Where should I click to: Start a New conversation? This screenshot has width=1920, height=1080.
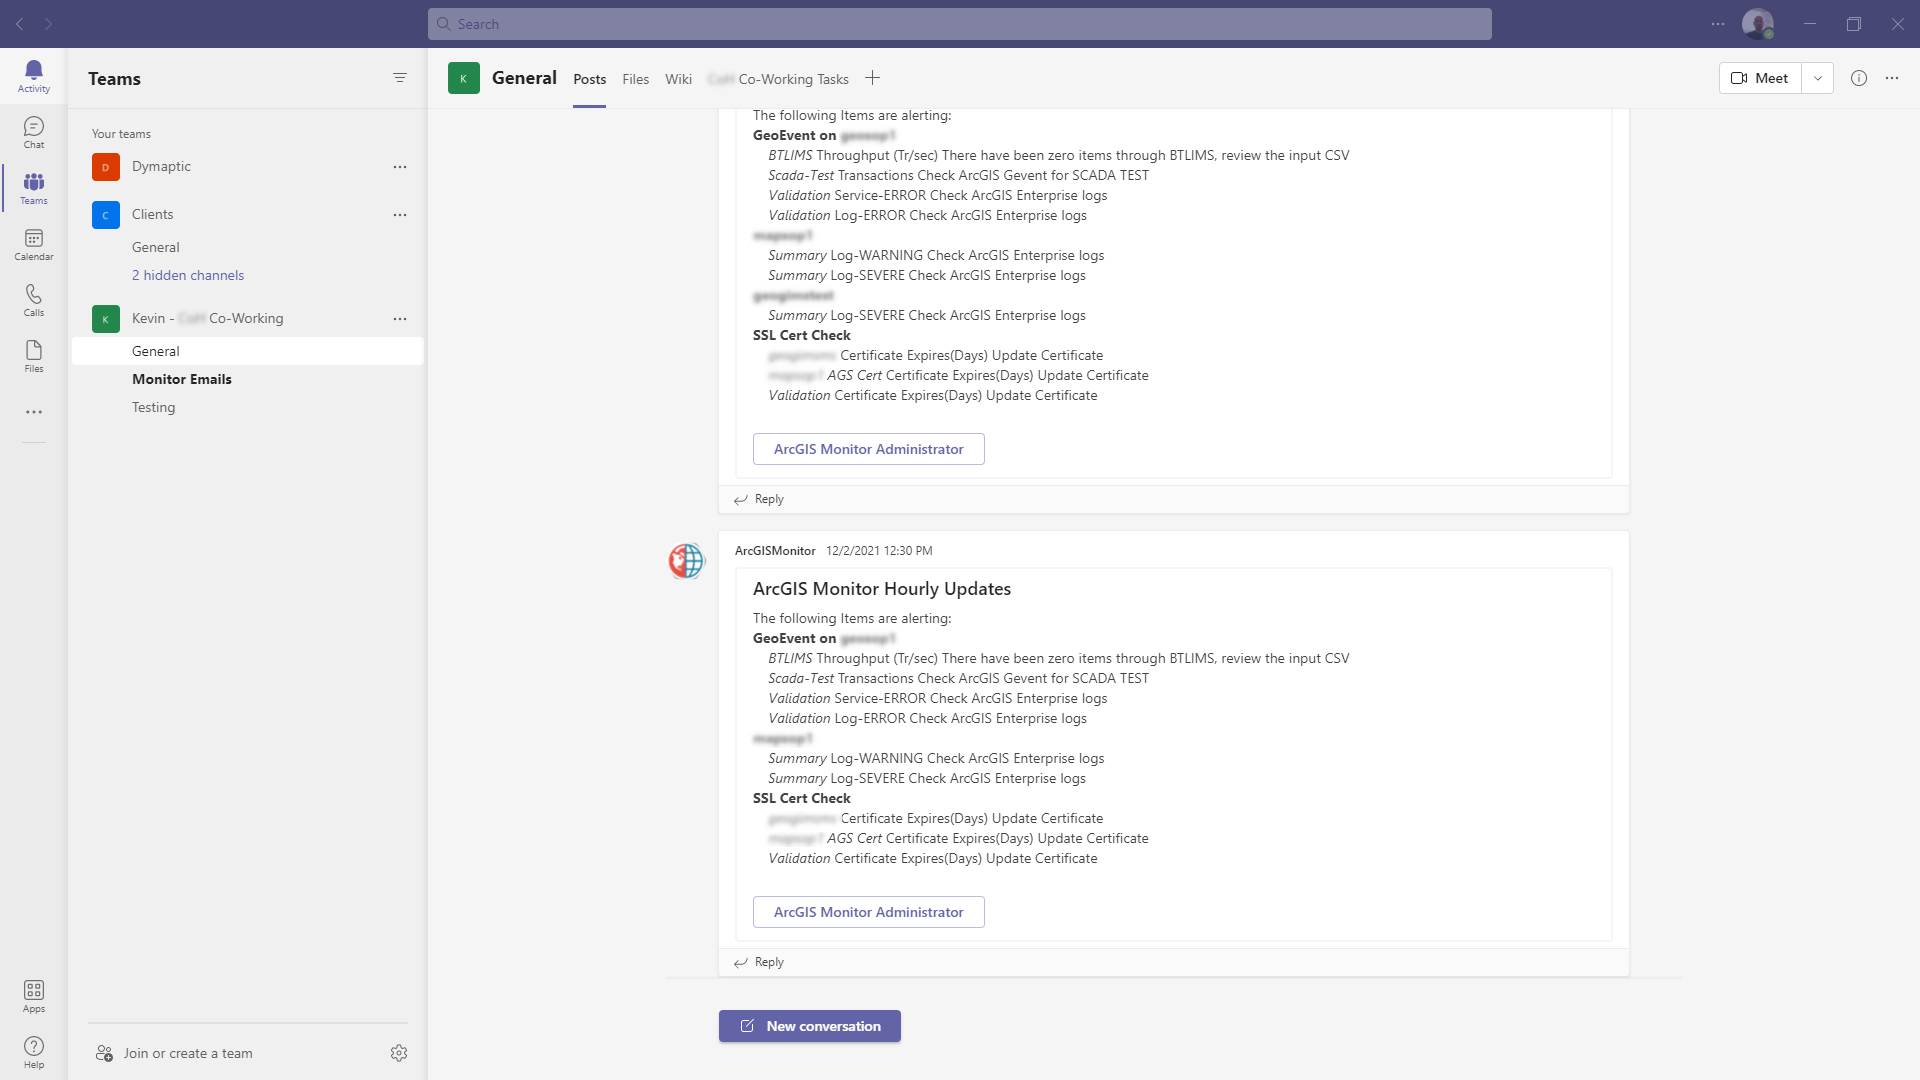click(x=810, y=1026)
